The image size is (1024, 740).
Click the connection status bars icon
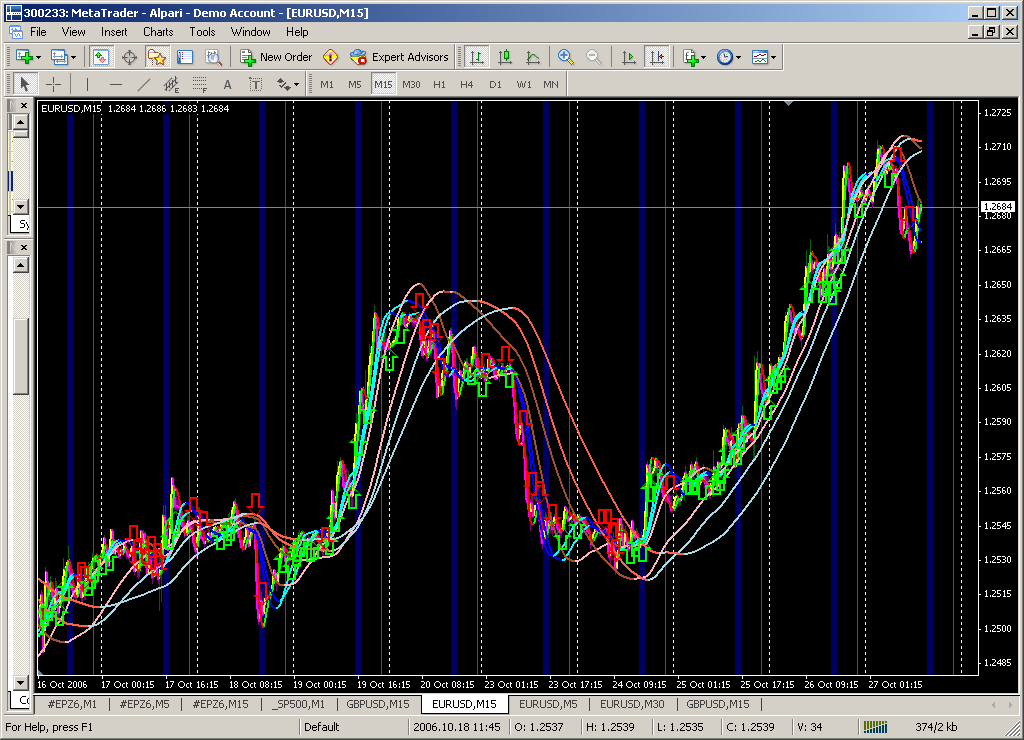[875, 727]
